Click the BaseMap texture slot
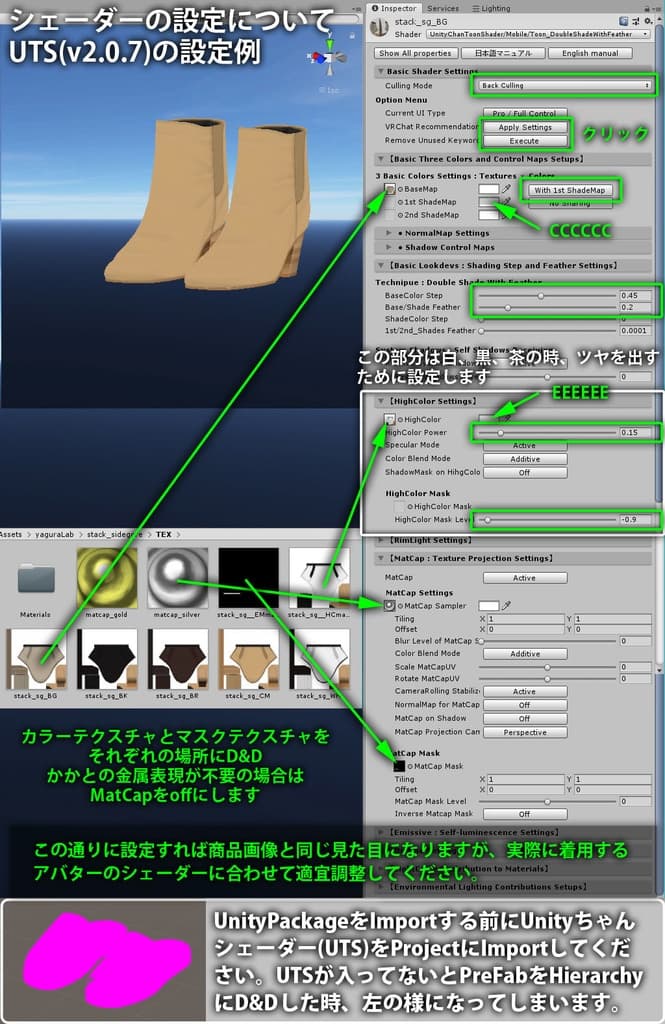 tap(390, 189)
